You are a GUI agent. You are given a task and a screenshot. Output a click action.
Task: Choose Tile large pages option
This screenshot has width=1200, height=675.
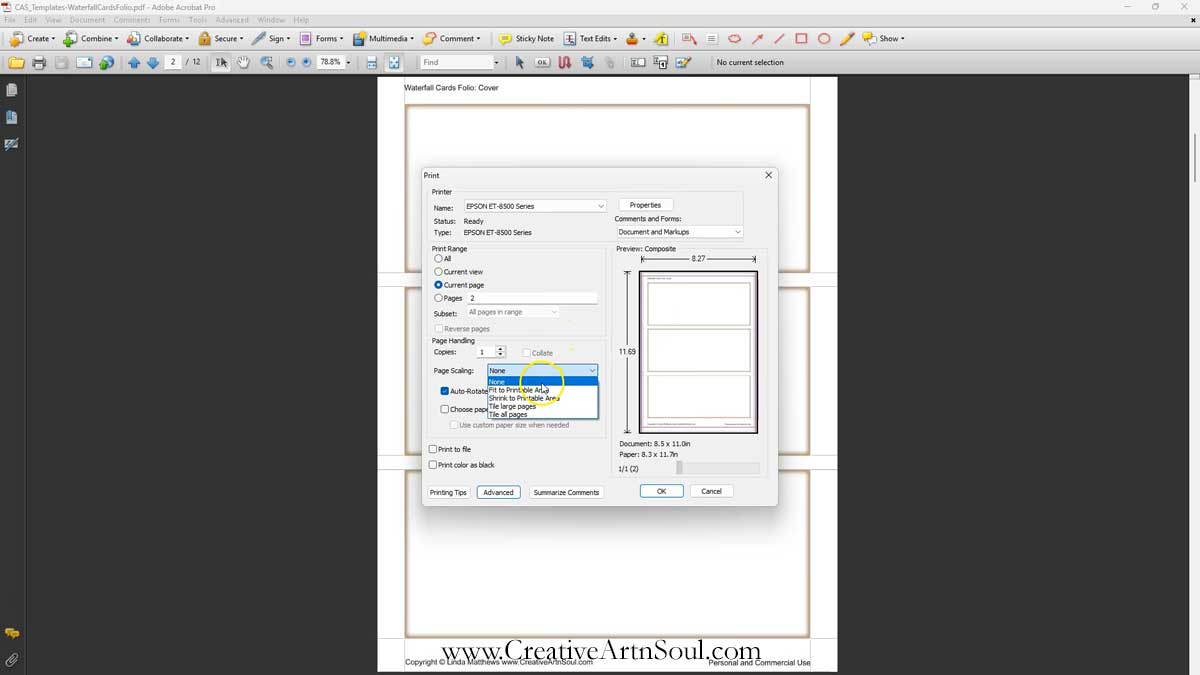coord(542,406)
